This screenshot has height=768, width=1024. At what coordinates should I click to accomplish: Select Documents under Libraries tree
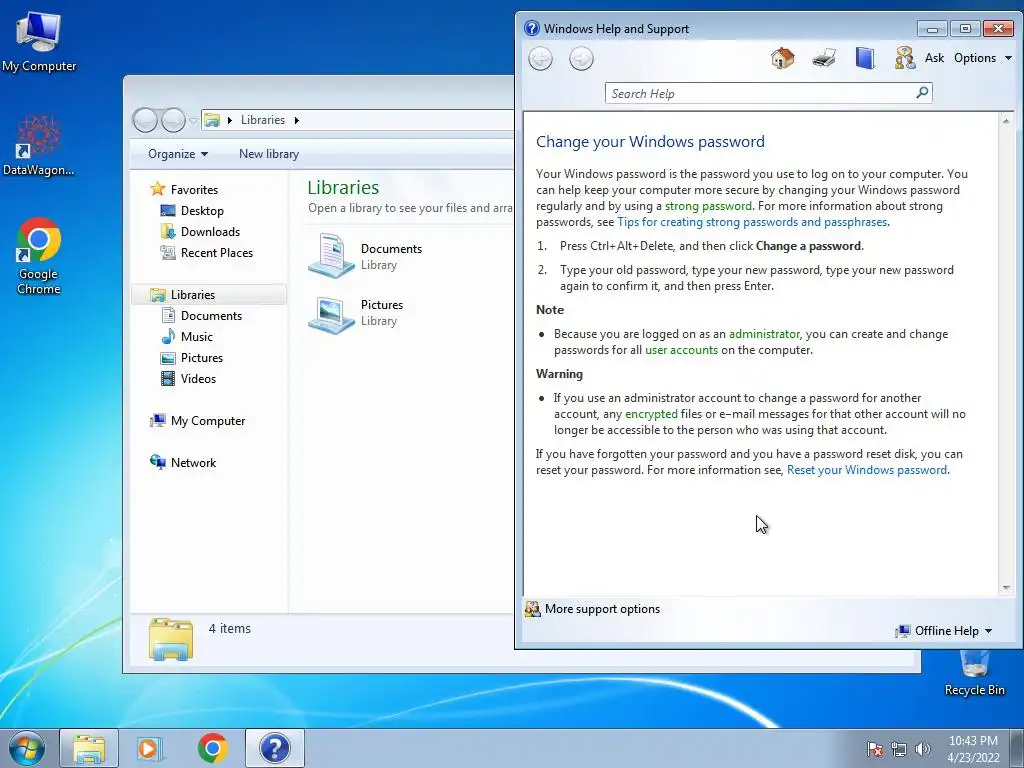pyautogui.click(x=211, y=315)
